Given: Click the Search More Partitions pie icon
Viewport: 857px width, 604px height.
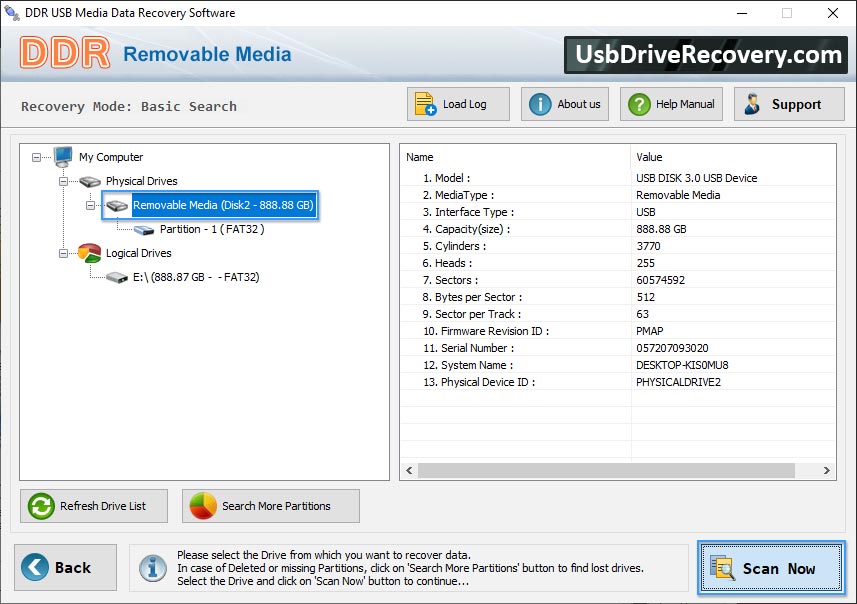Looking at the screenshot, I should tap(203, 506).
